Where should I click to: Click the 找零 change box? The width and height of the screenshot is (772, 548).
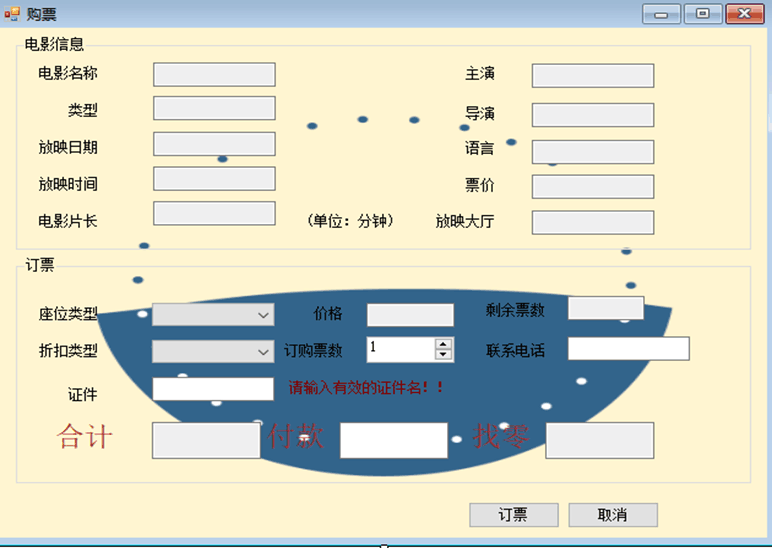pos(599,440)
